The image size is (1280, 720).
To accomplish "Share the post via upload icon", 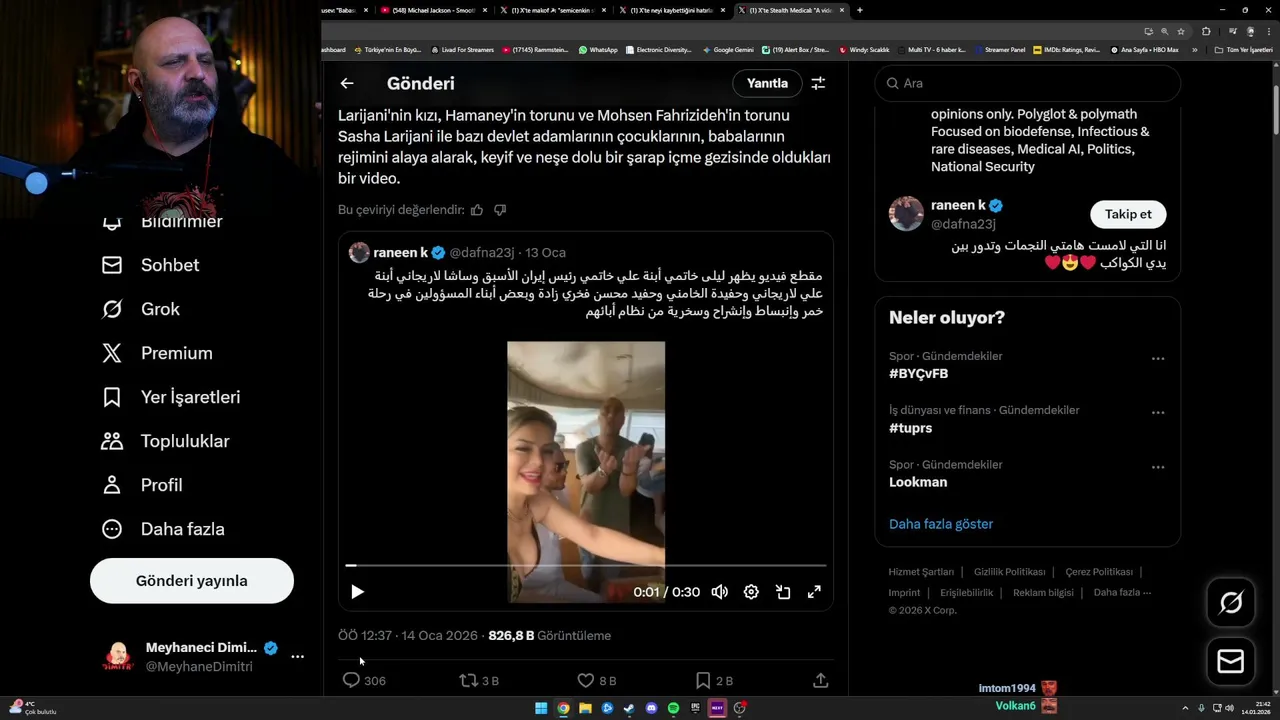I will [821, 680].
